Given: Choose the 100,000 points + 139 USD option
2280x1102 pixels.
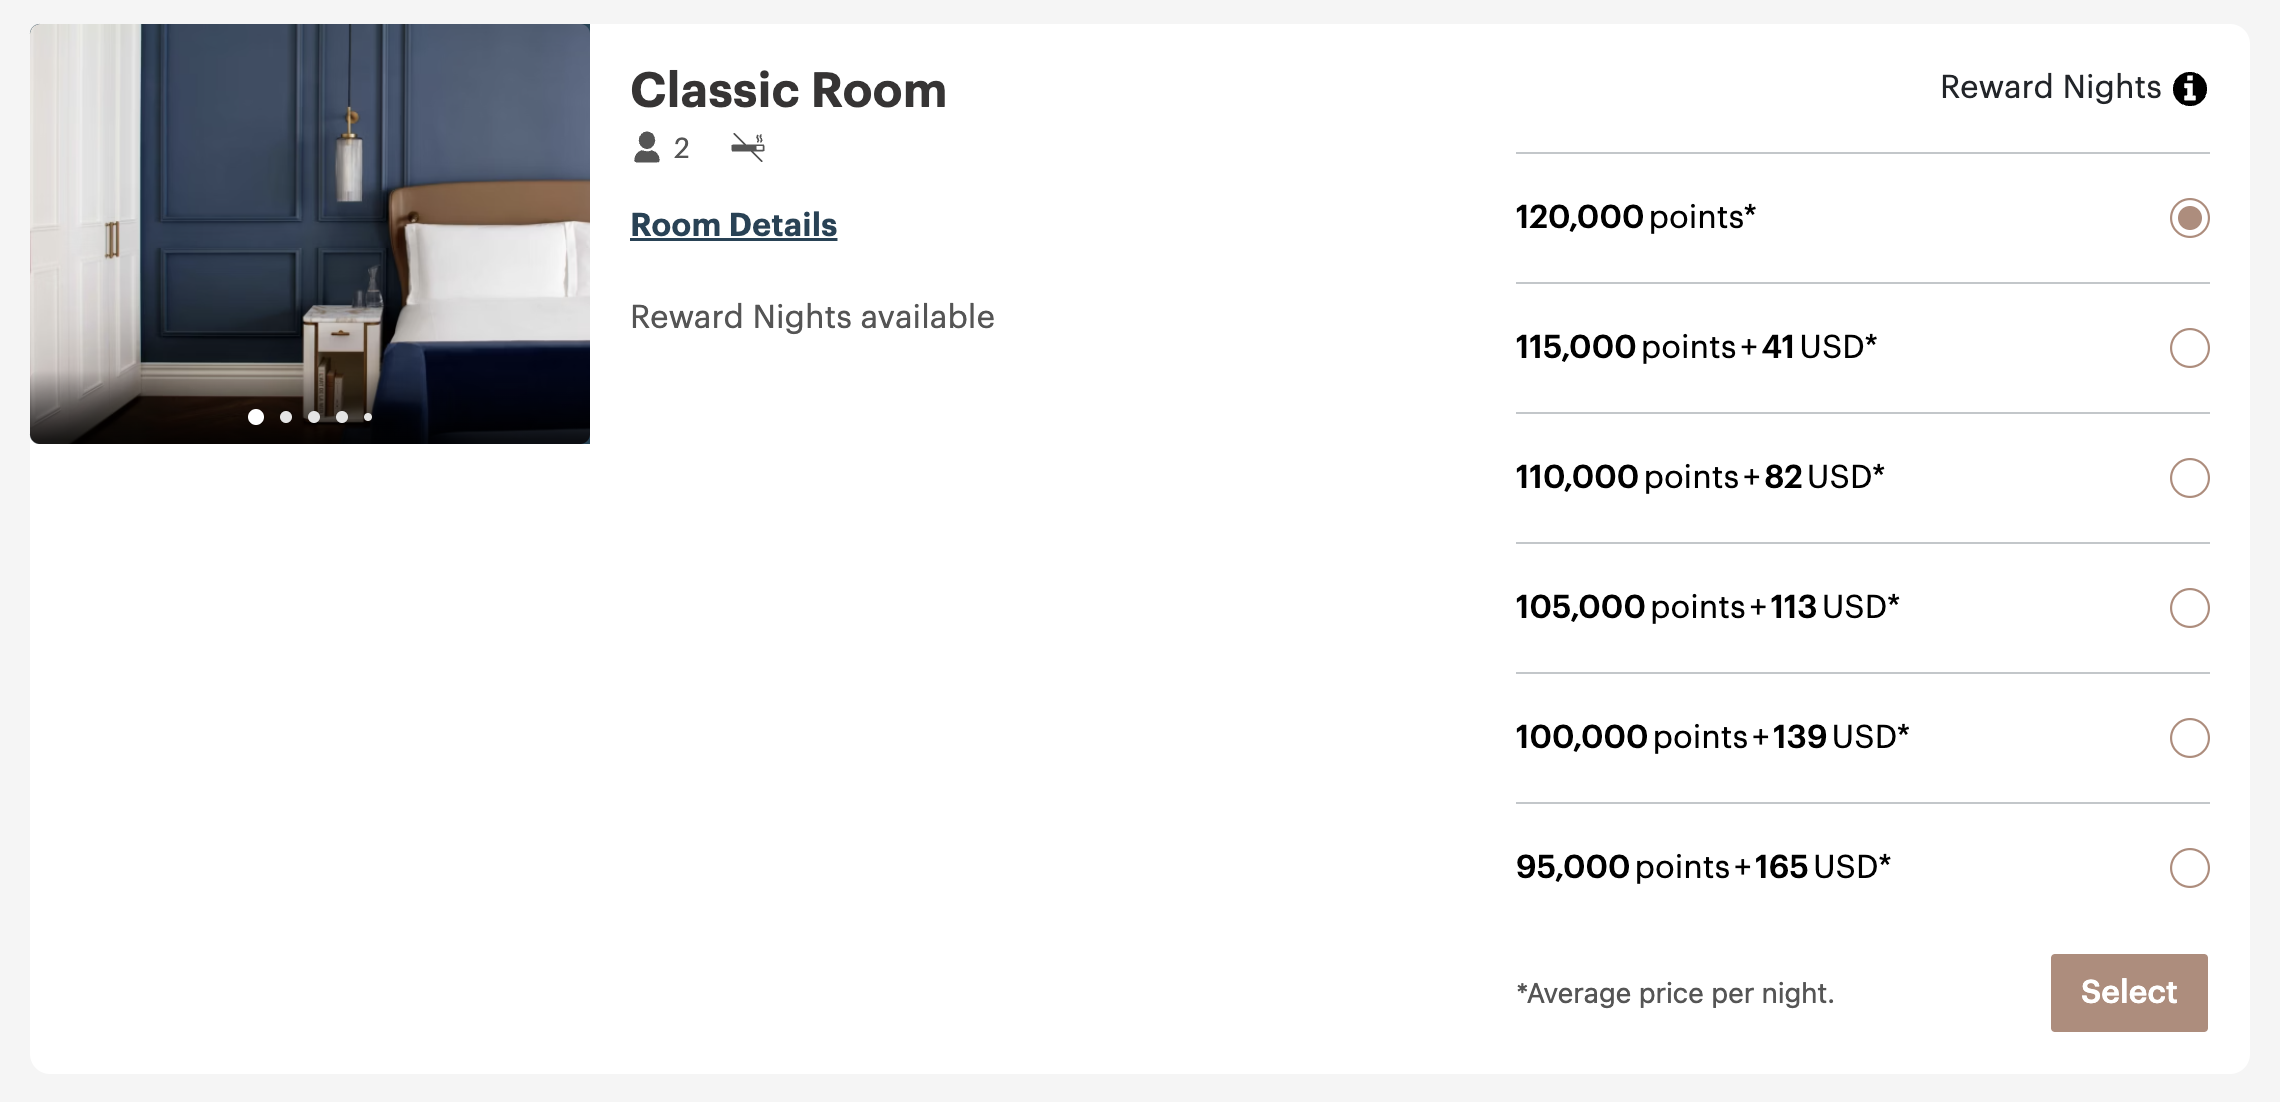Looking at the screenshot, I should 2189,738.
